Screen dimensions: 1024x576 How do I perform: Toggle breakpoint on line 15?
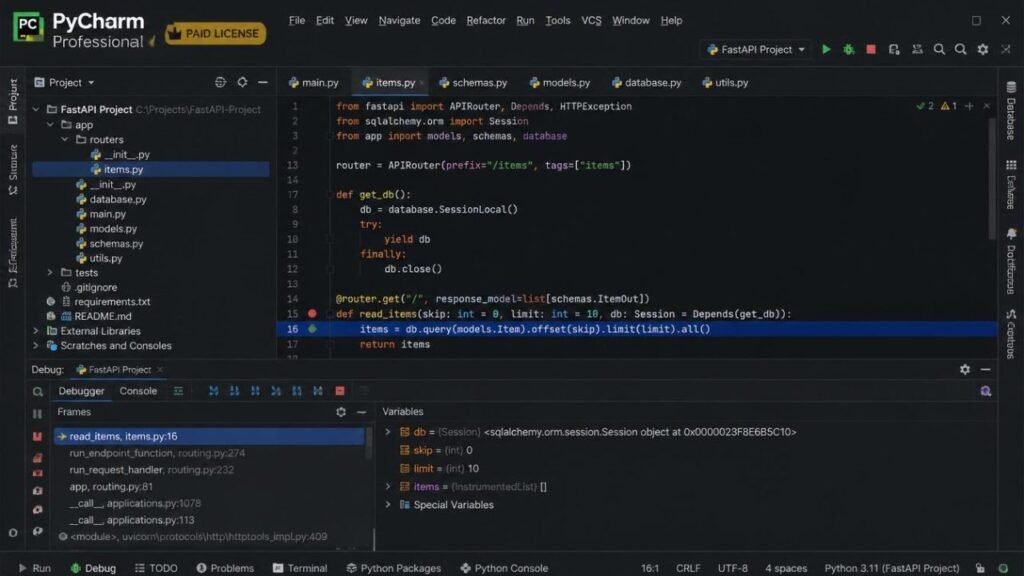point(312,314)
